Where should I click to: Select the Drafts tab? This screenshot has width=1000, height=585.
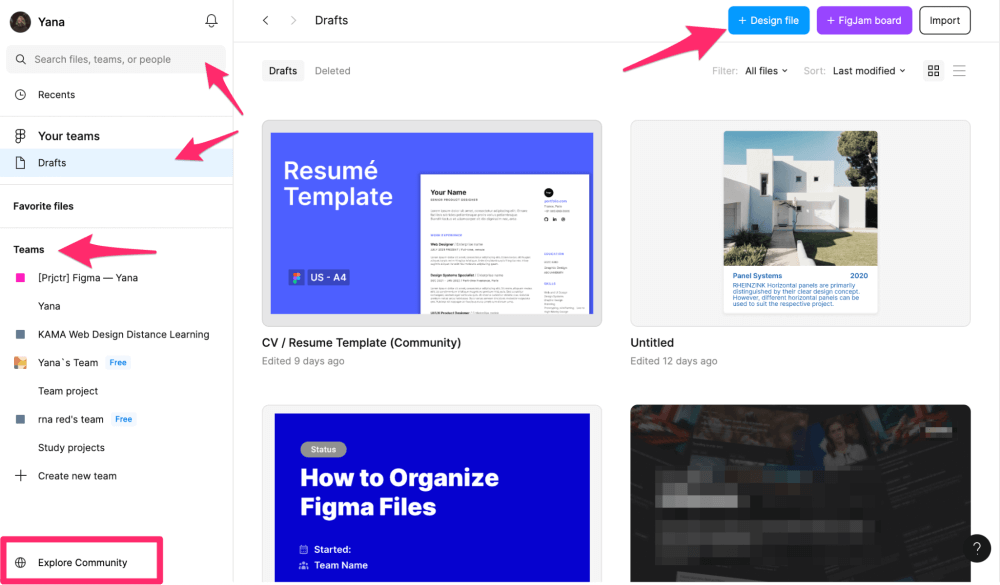click(x=283, y=71)
